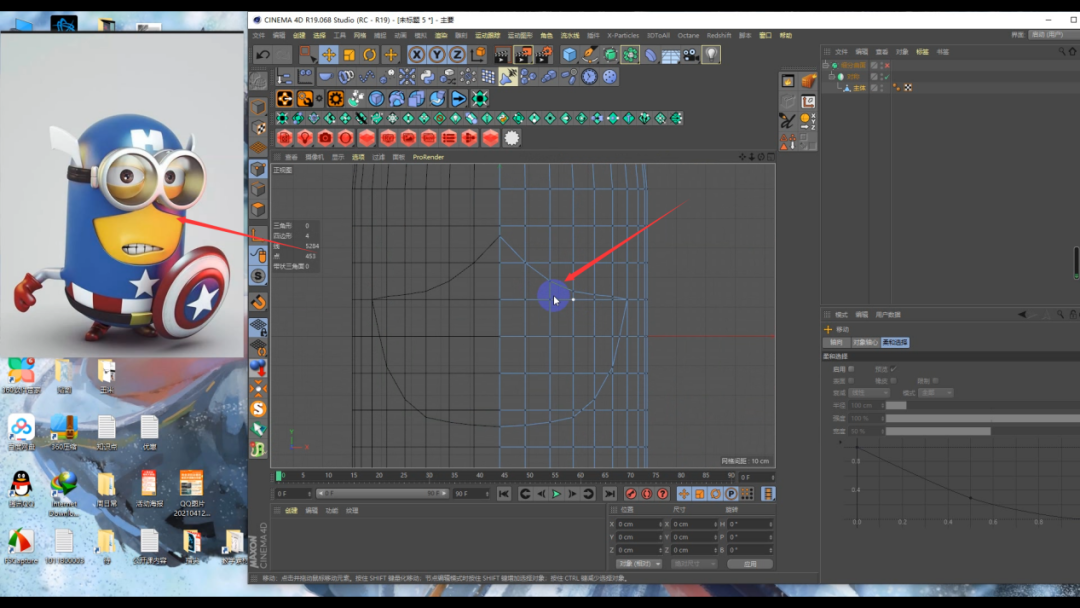
Task: Open the 对象 (相对) coordinate dropdown
Action: click(638, 564)
